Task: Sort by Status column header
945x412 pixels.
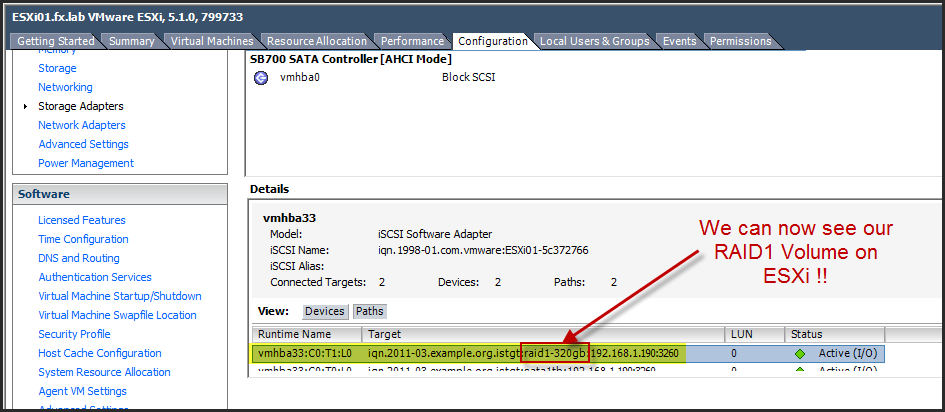Action: (x=835, y=334)
